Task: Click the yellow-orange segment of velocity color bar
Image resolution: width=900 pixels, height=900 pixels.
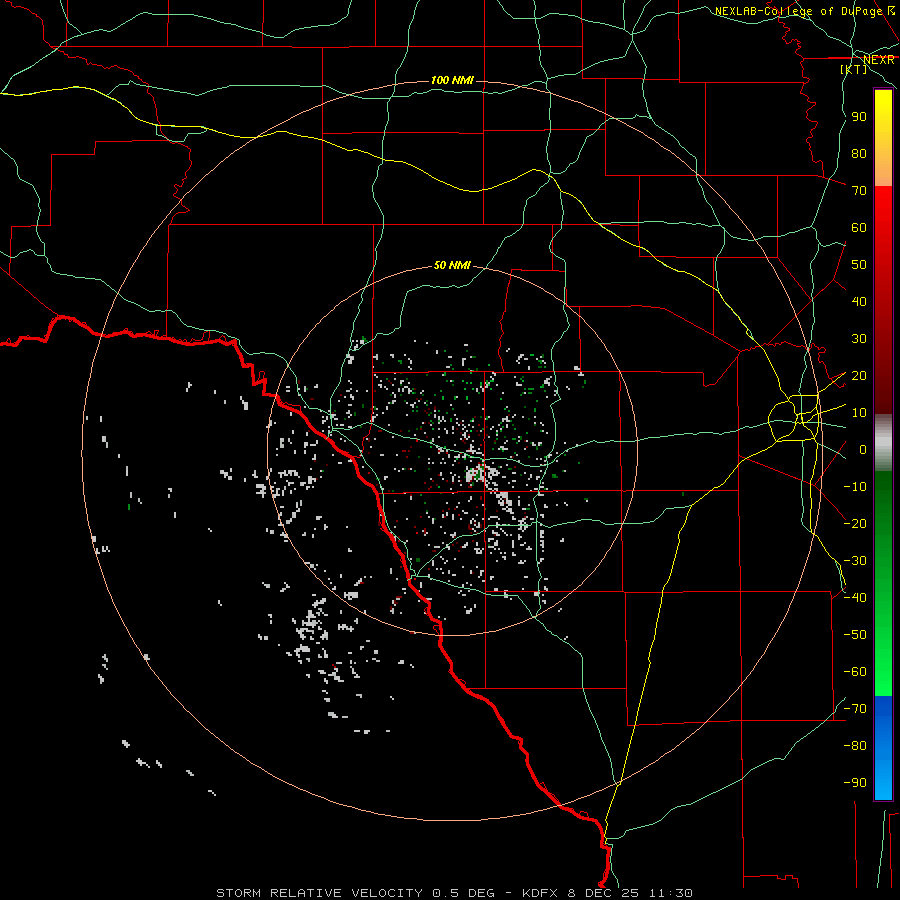Action: pos(883,138)
